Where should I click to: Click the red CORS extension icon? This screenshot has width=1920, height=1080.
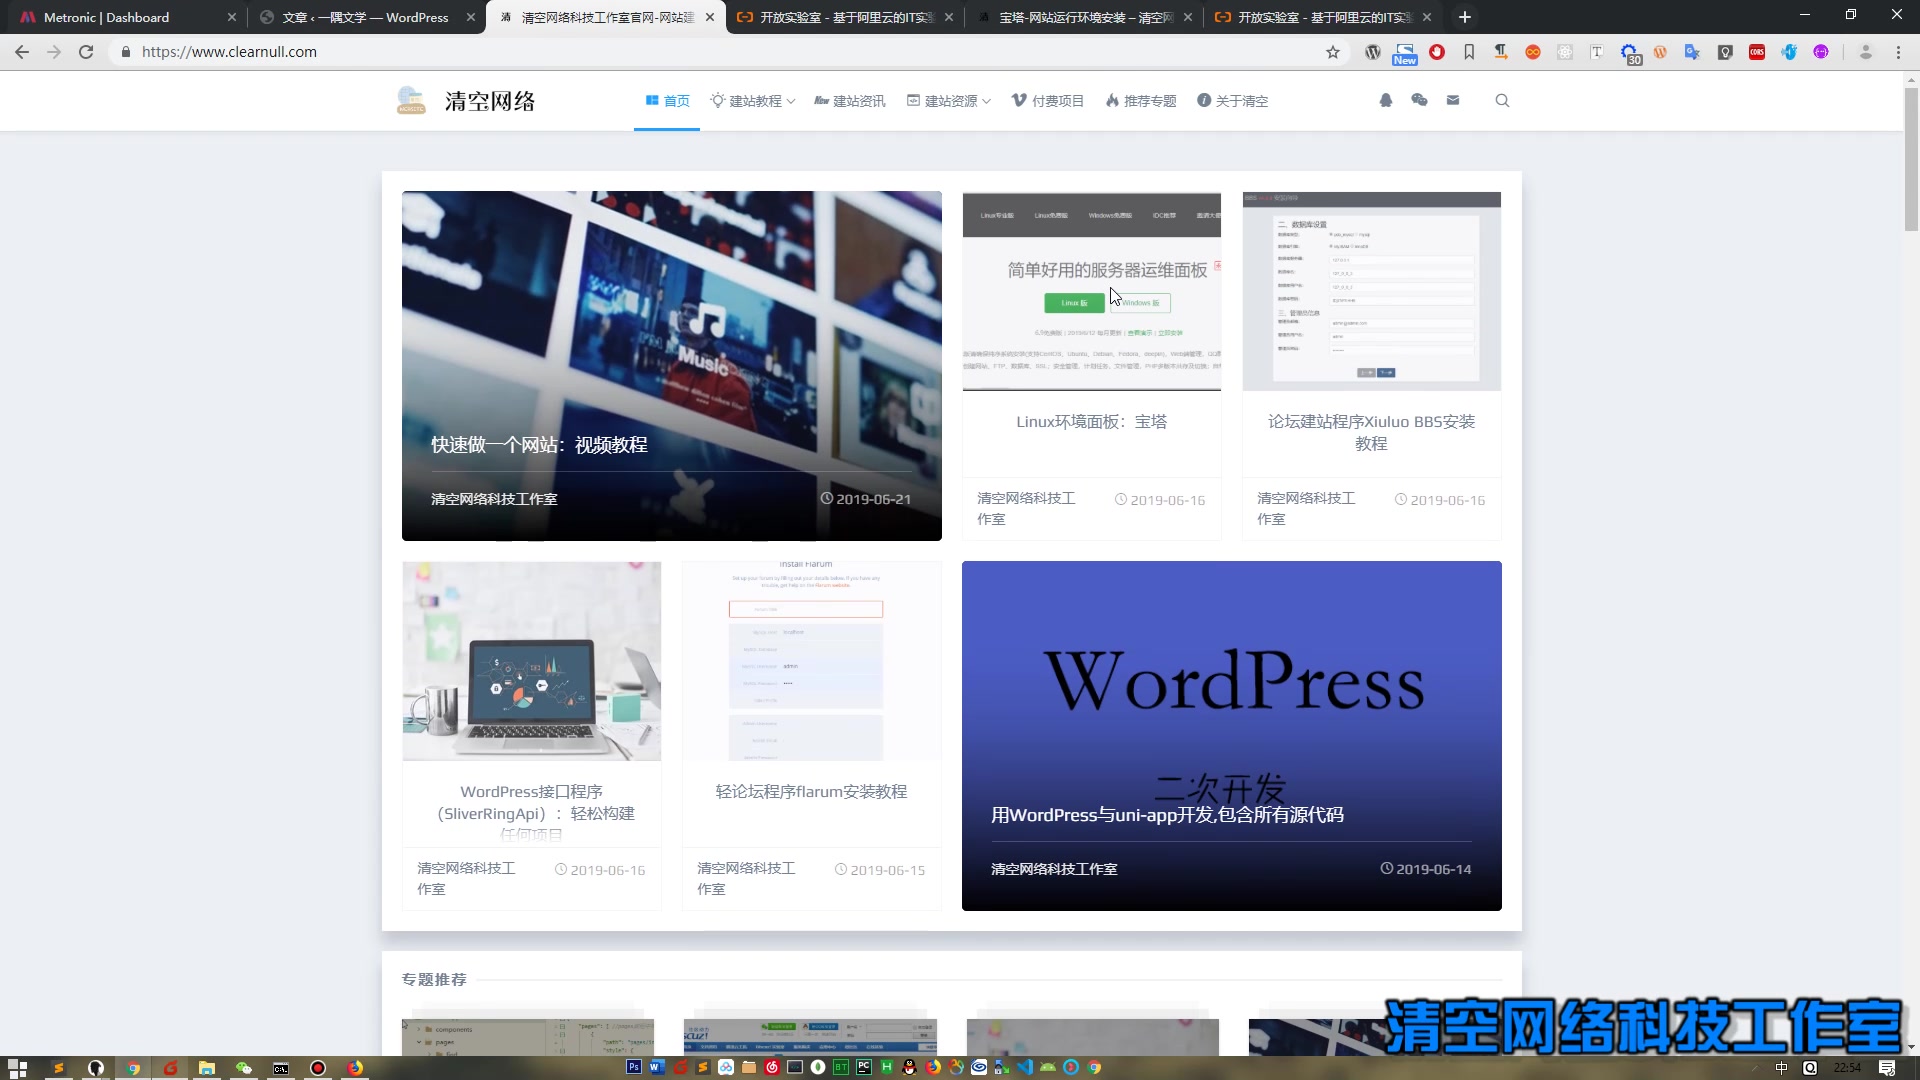(x=1757, y=52)
